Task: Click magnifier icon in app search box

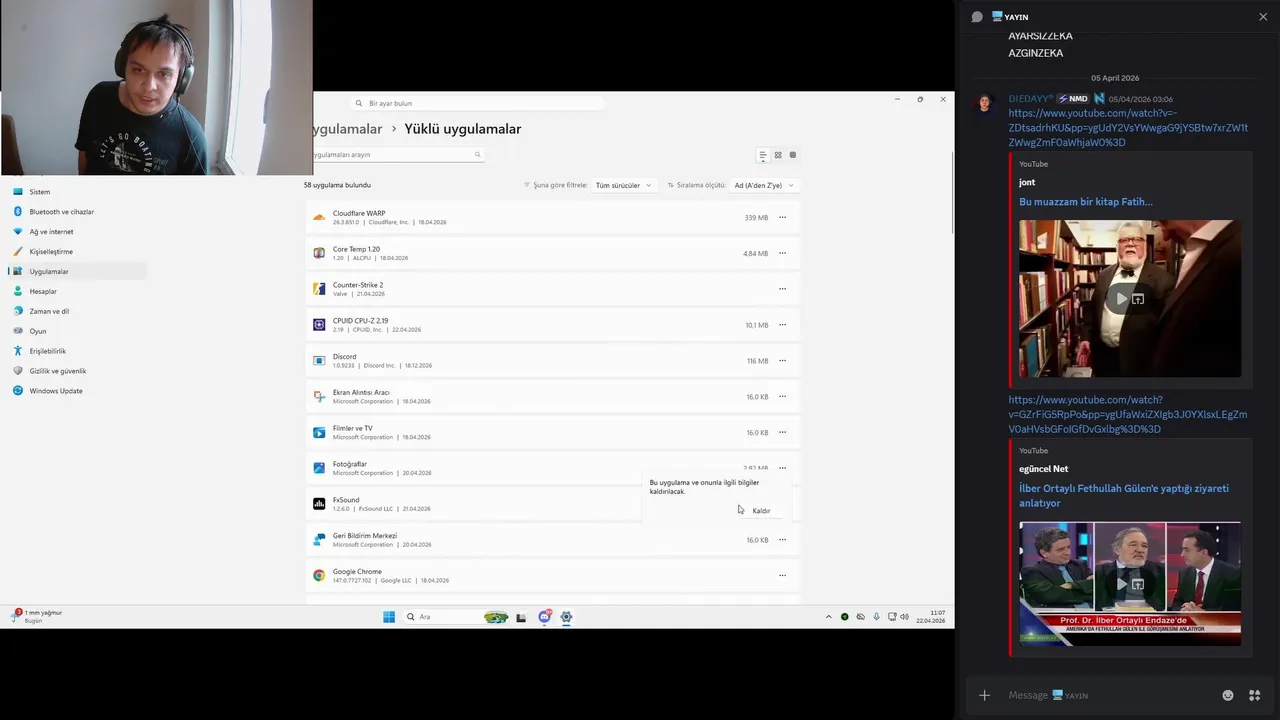Action: pyautogui.click(x=477, y=155)
